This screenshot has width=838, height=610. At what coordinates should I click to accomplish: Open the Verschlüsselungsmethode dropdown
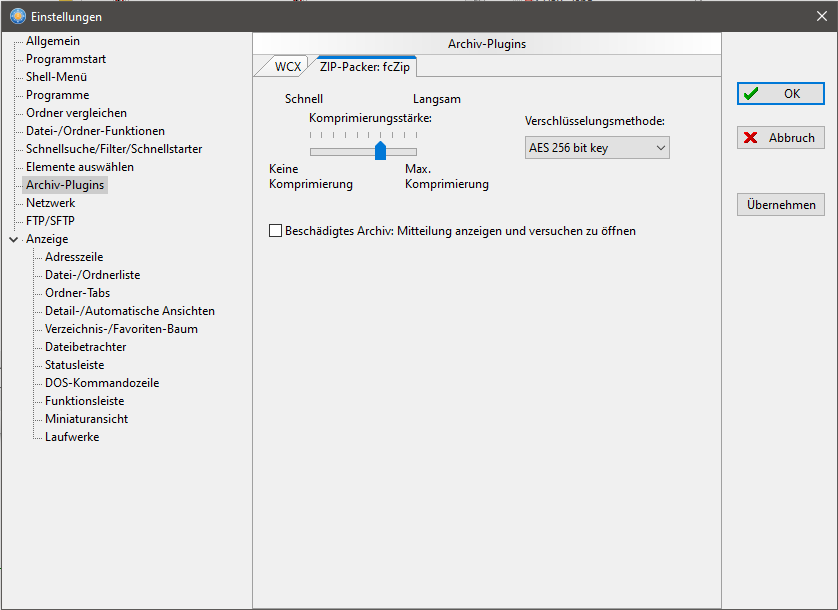[597, 148]
